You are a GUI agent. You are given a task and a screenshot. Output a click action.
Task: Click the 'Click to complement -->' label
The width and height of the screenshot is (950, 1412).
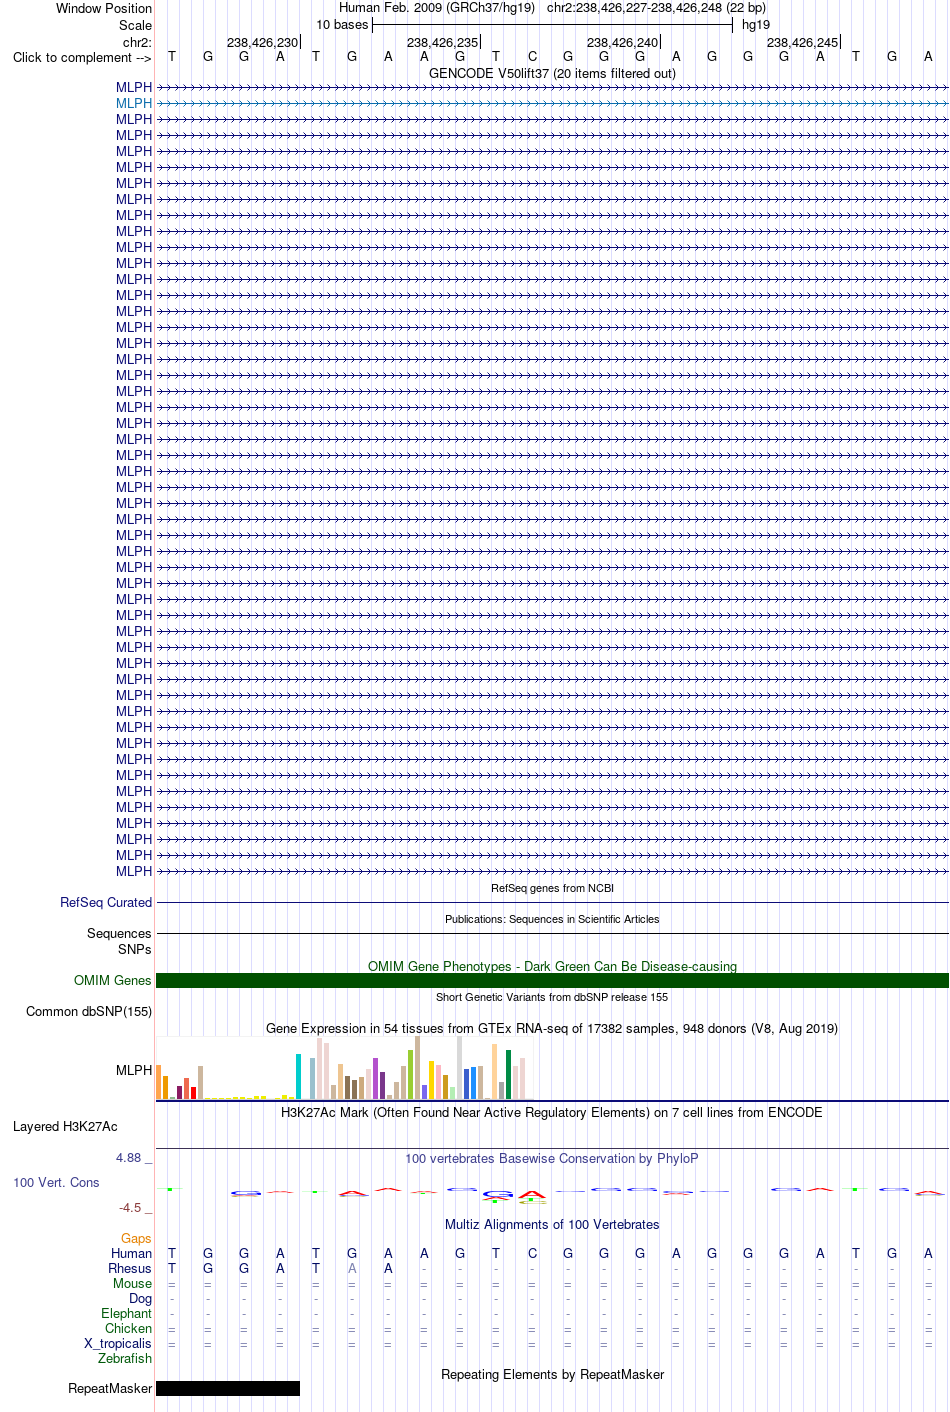tap(82, 57)
